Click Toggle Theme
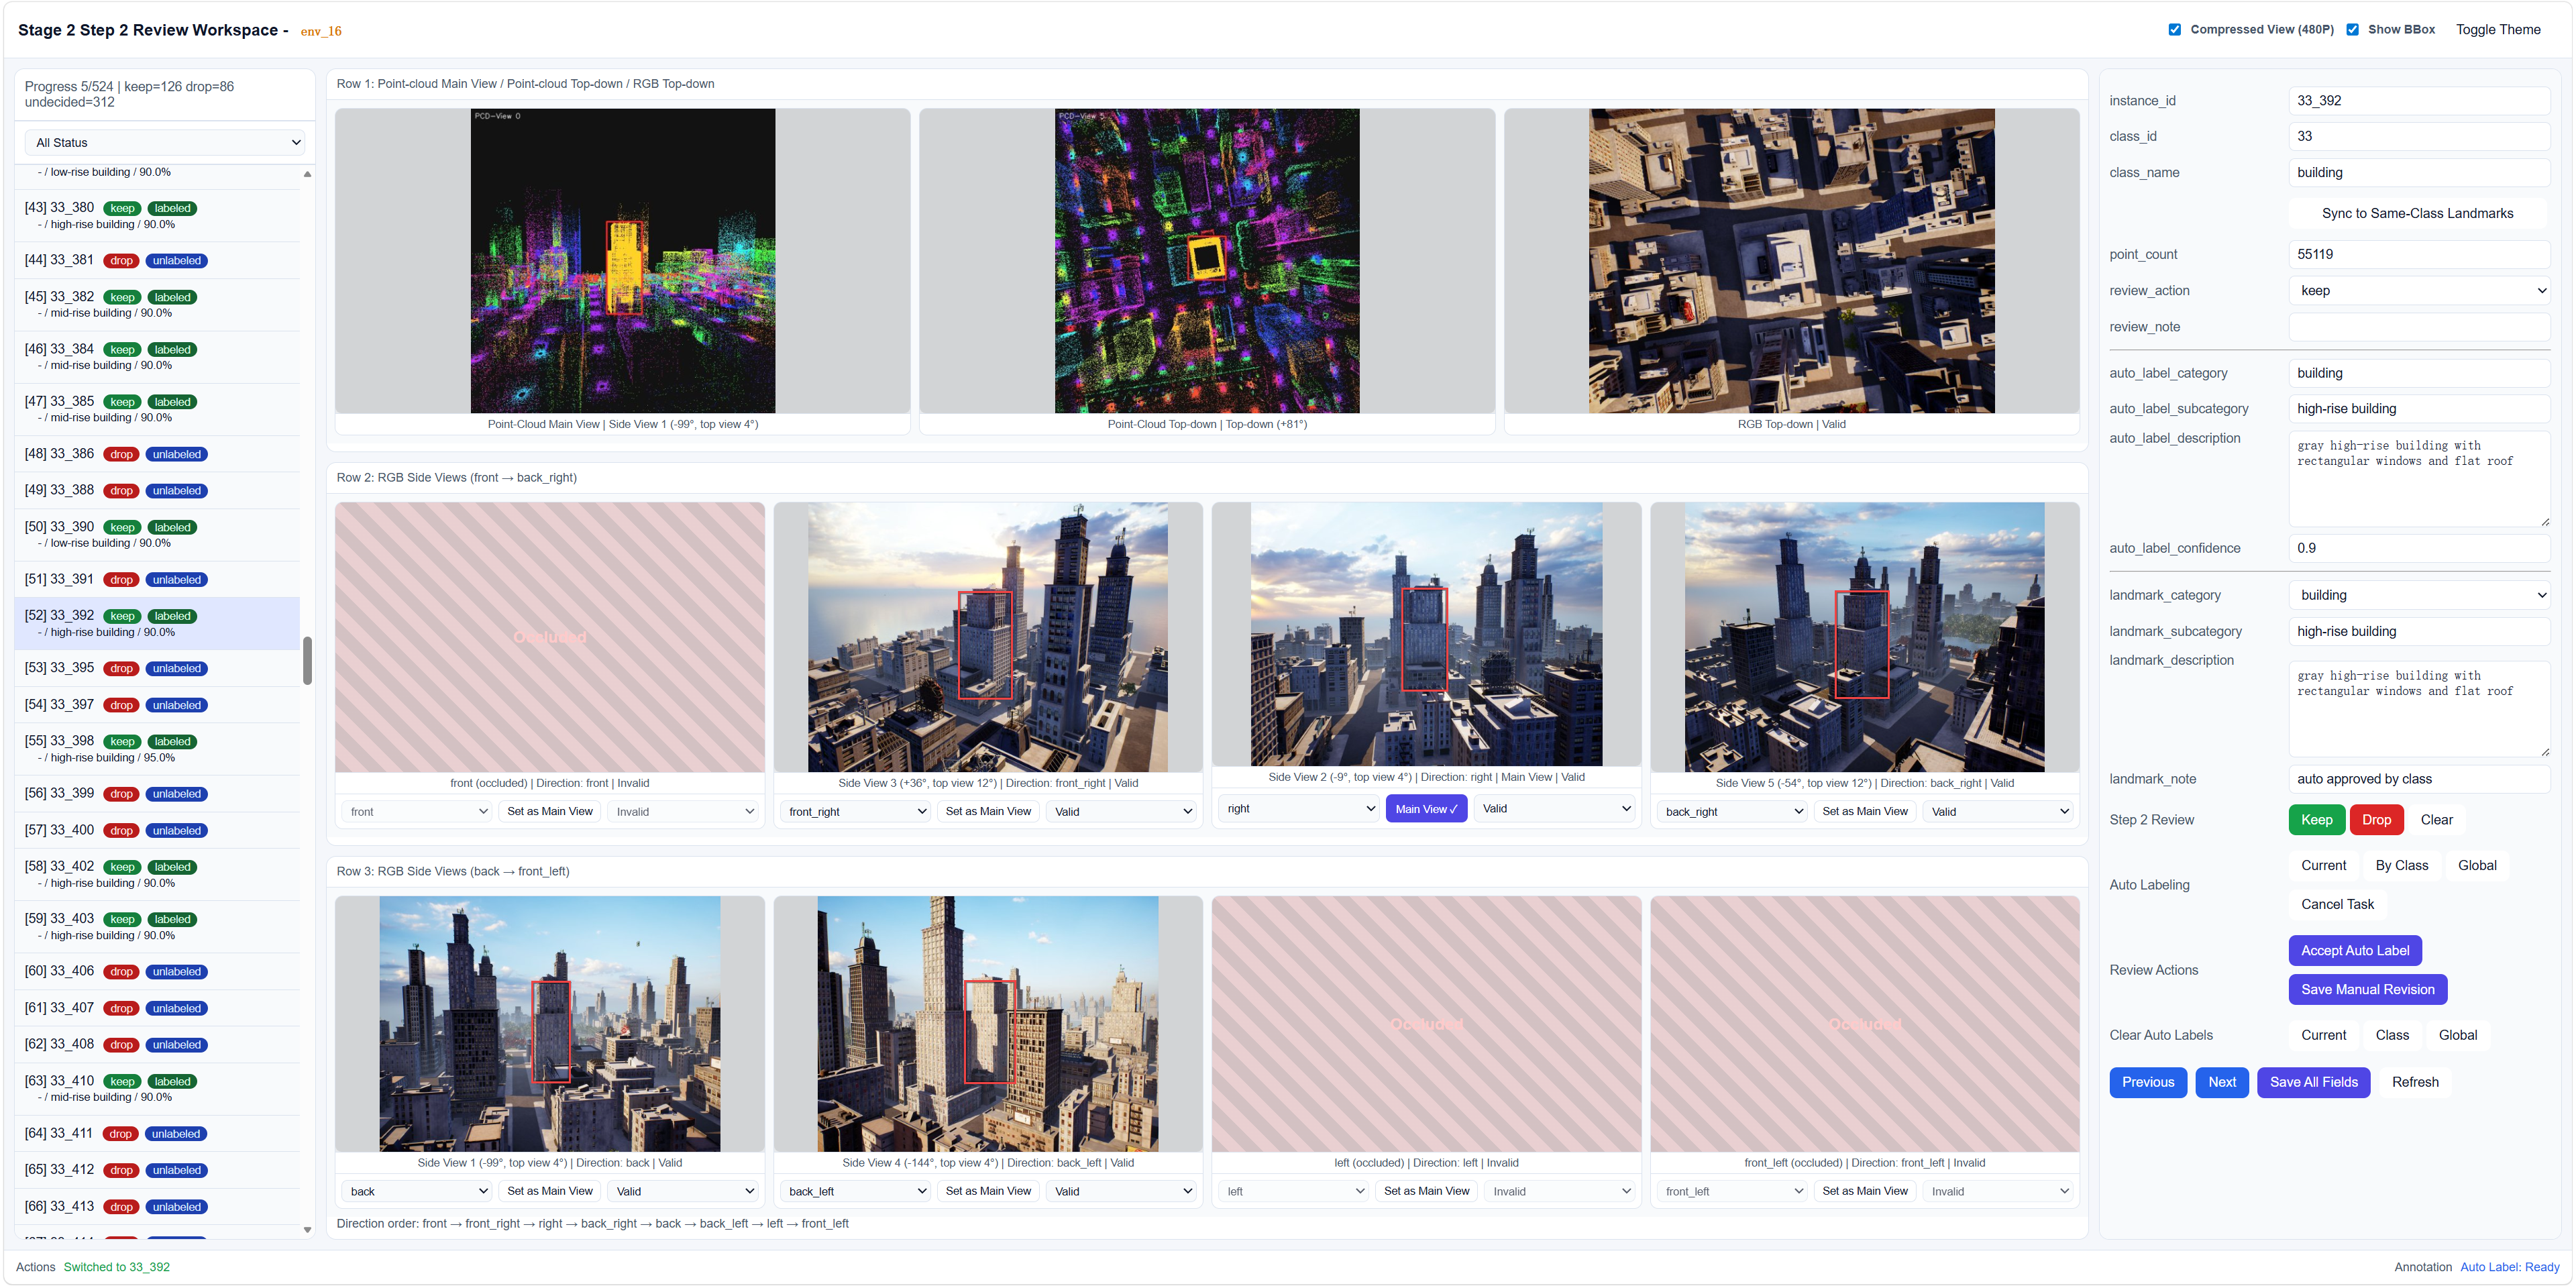 [2498, 29]
